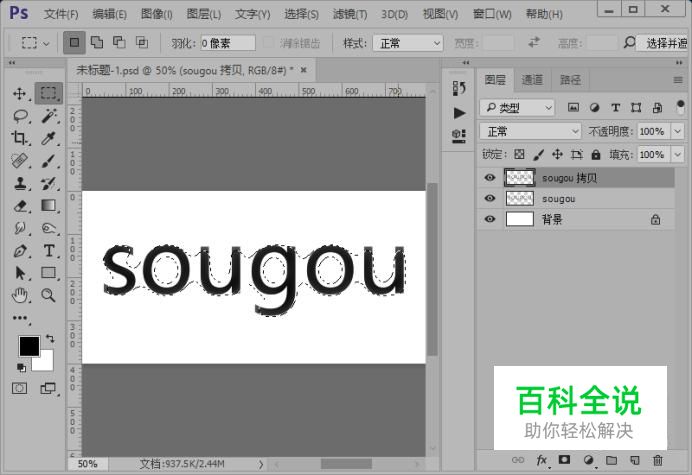Click the background white color swatch
Screen dimensions: 692x475
click(46, 363)
